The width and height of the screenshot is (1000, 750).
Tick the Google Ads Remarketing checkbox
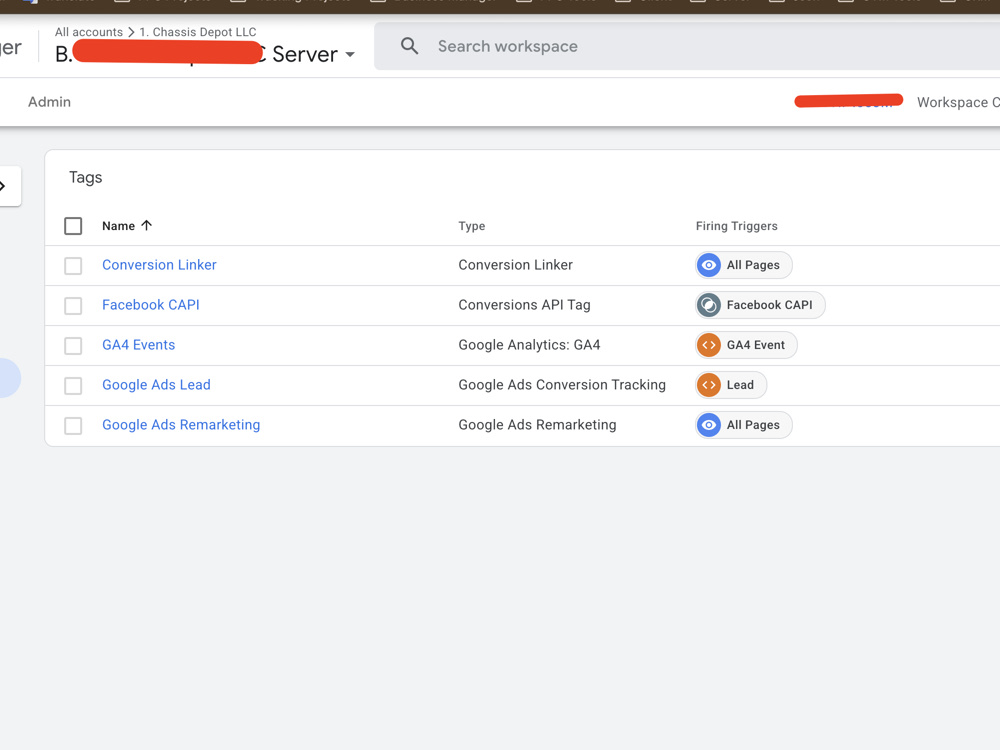73,425
